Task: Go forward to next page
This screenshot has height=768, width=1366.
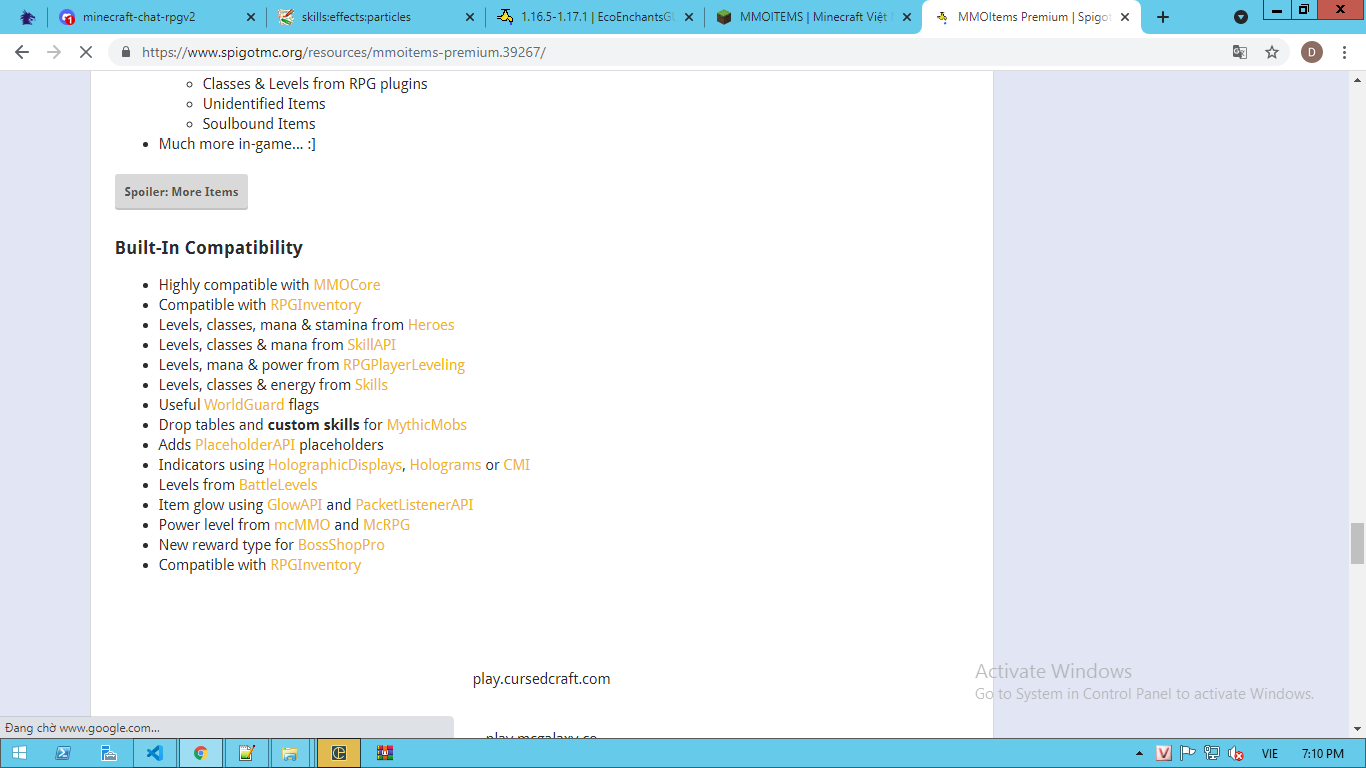Action: (54, 52)
